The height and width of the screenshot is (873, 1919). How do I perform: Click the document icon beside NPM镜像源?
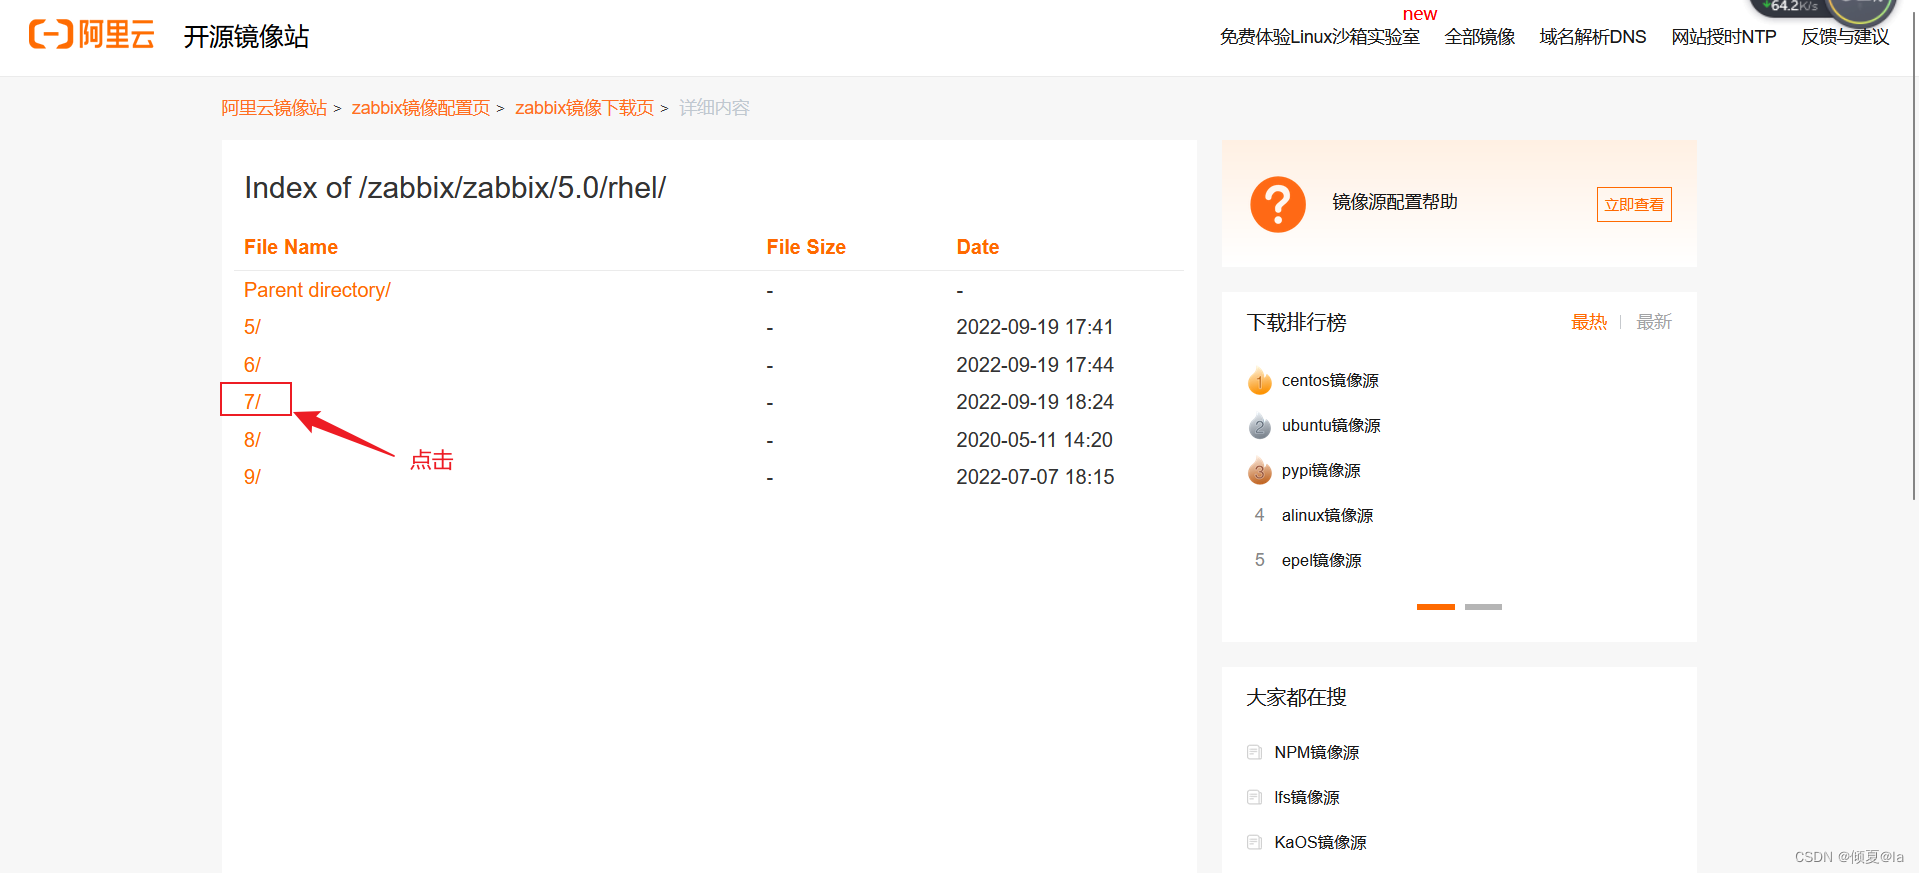point(1254,752)
